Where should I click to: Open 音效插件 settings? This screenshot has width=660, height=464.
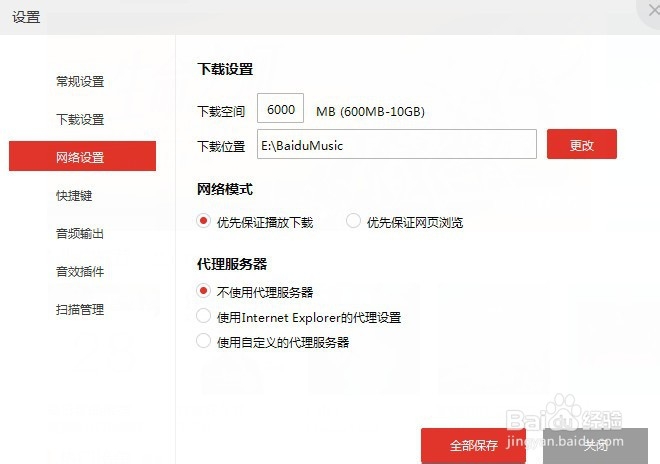(x=80, y=272)
